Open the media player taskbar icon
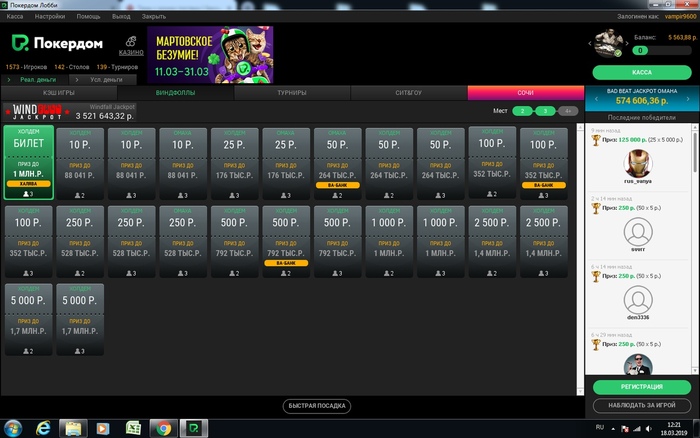The height and width of the screenshot is (438, 700). pyautogui.click(x=103, y=429)
